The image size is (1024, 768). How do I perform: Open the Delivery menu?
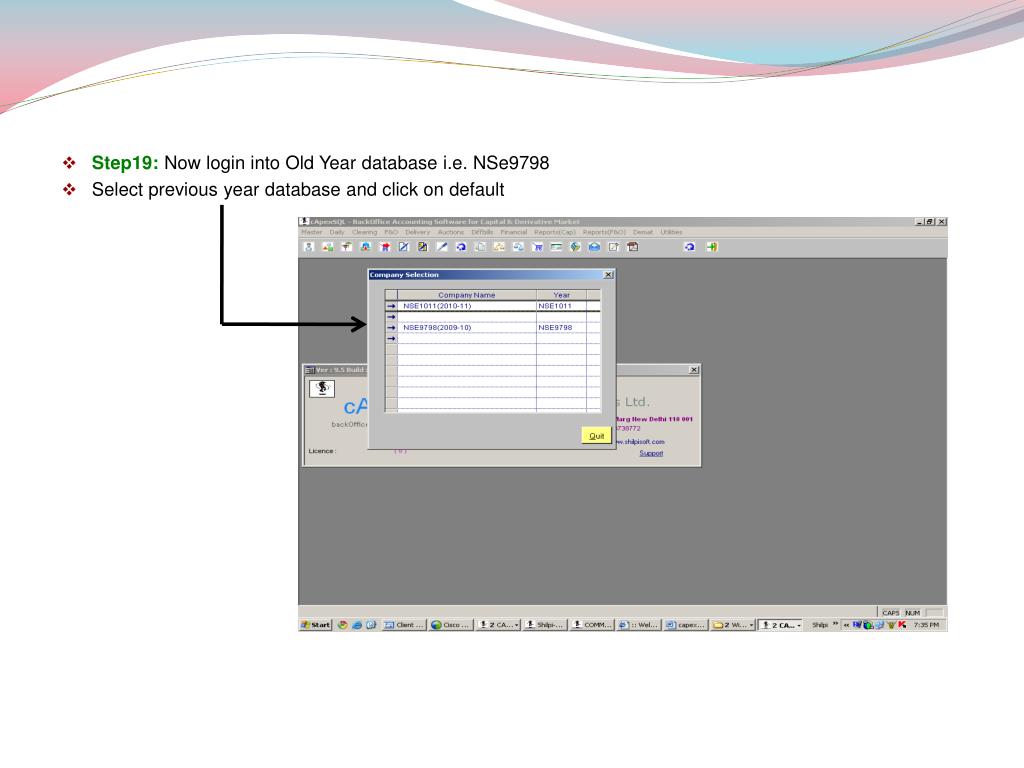(417, 232)
